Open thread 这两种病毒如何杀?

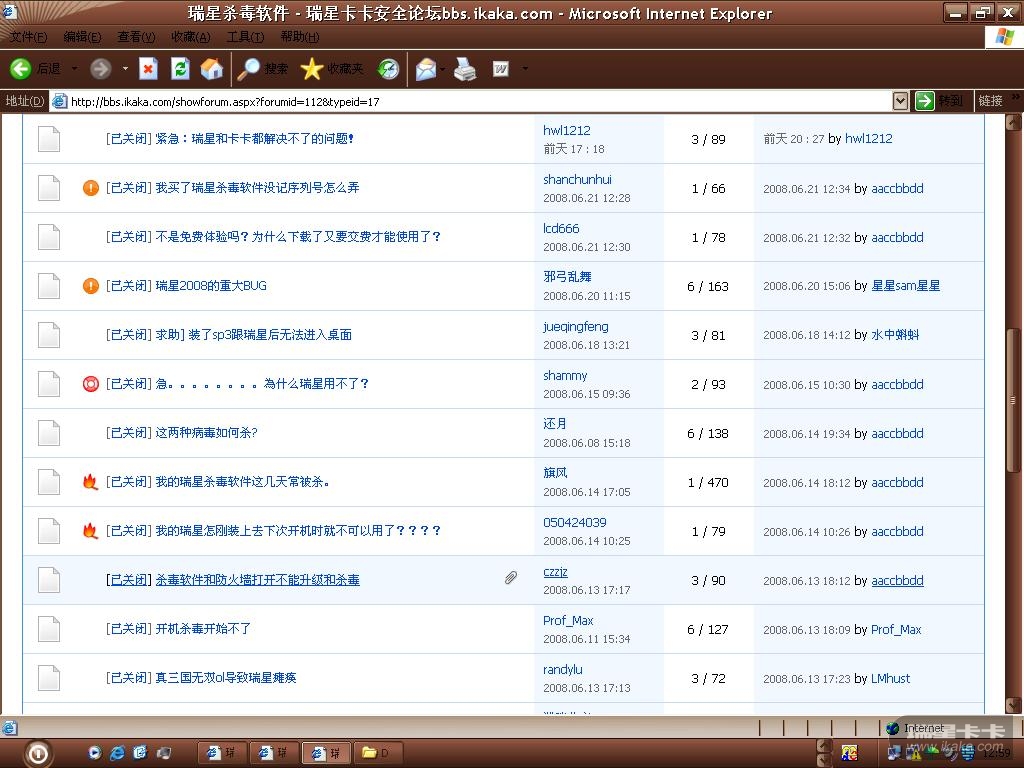pyautogui.click(x=206, y=432)
